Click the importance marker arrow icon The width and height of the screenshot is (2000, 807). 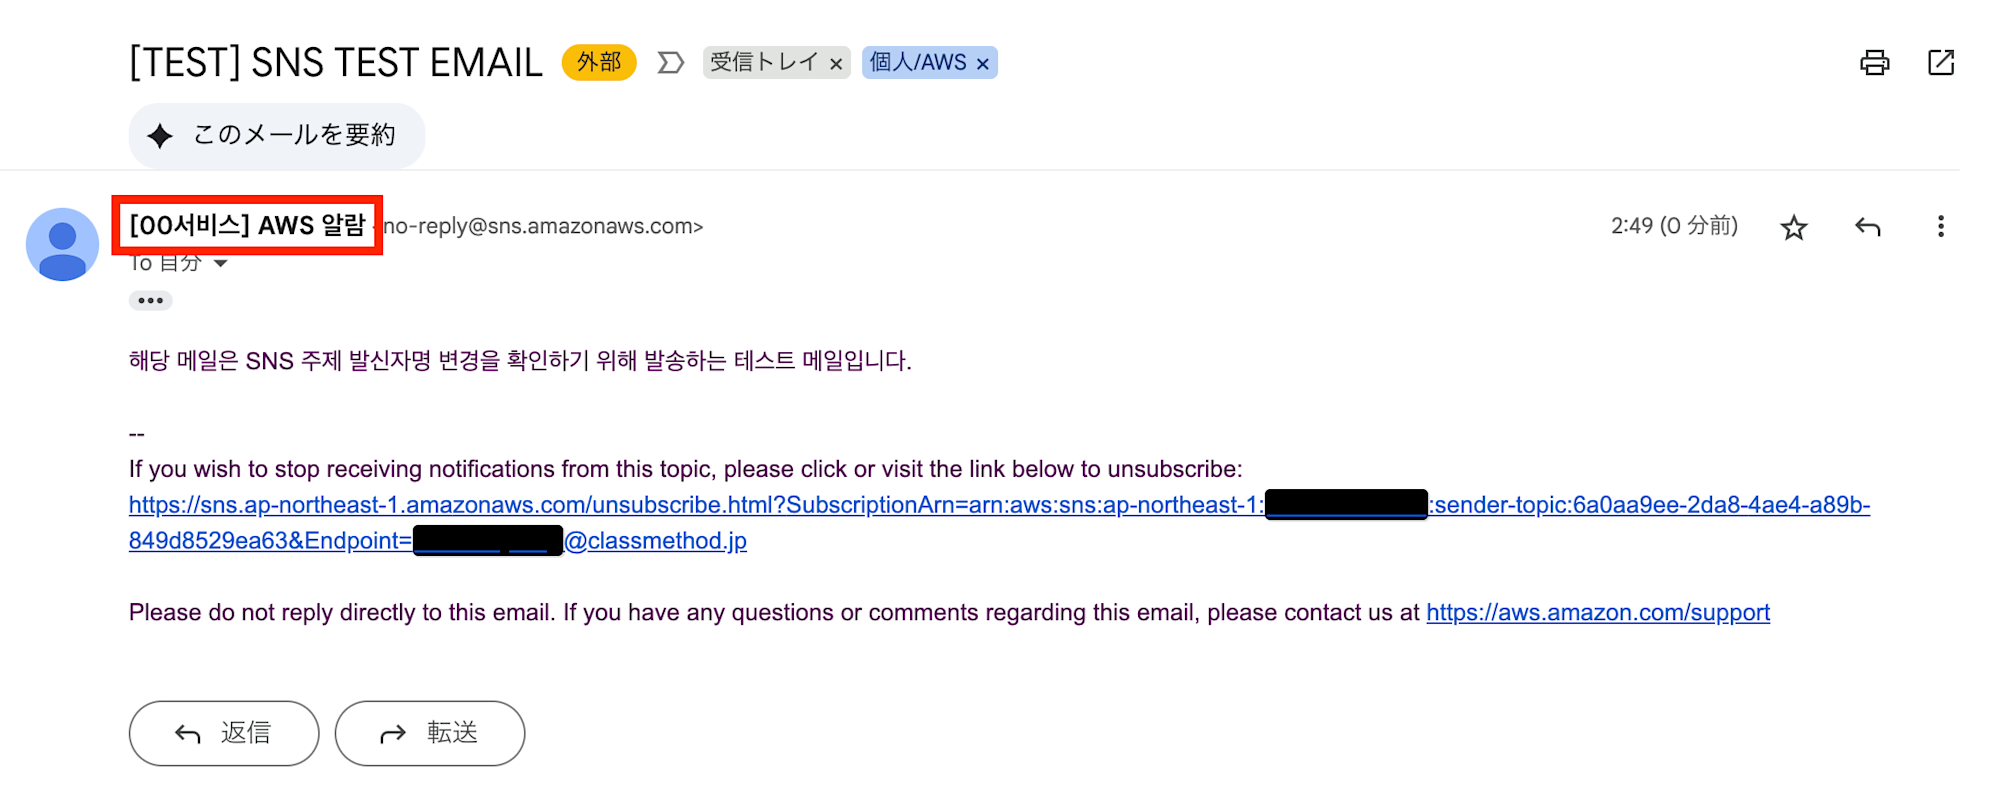click(670, 63)
